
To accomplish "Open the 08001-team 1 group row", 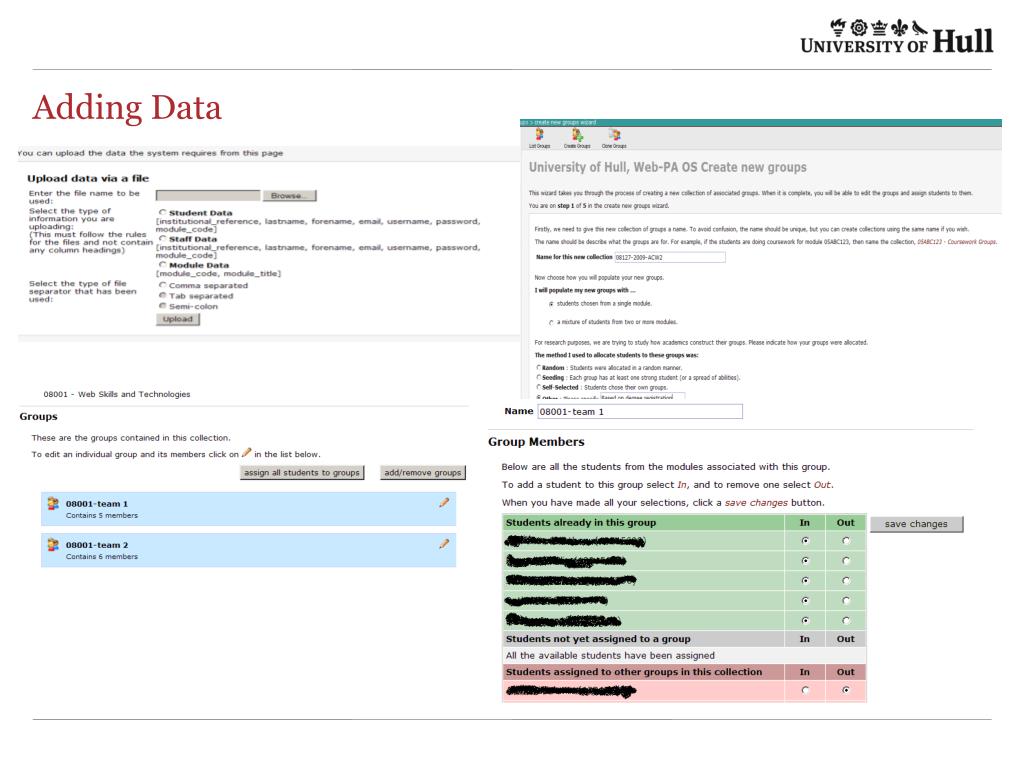I will (248, 509).
